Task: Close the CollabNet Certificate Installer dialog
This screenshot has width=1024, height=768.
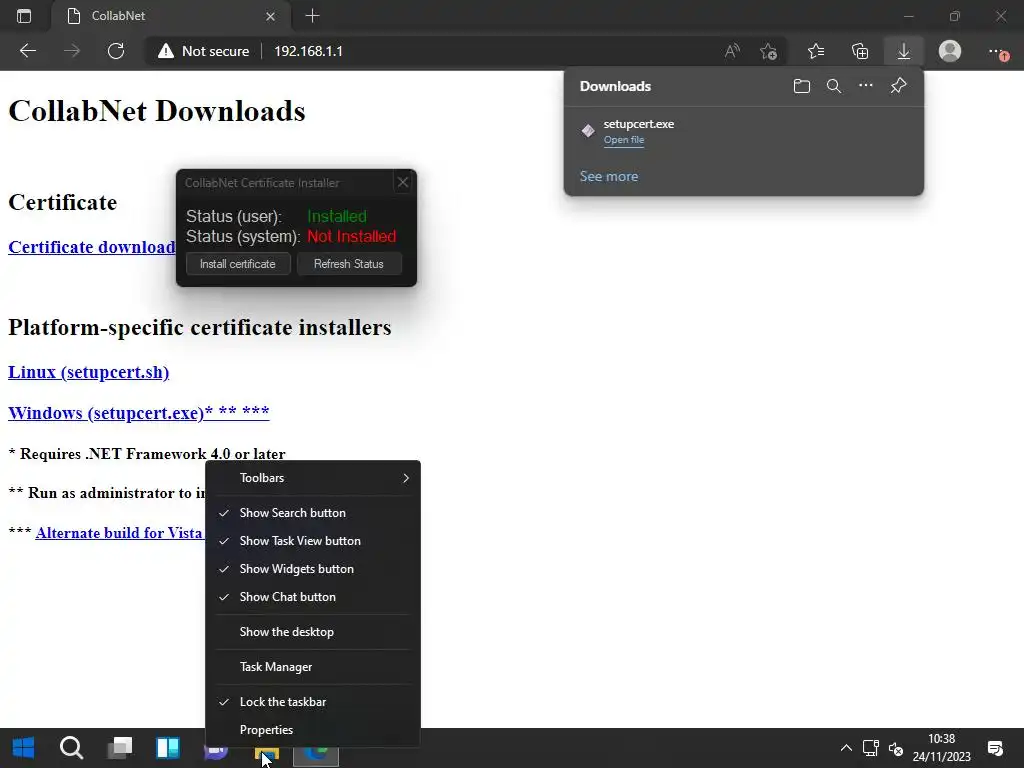Action: click(x=403, y=183)
